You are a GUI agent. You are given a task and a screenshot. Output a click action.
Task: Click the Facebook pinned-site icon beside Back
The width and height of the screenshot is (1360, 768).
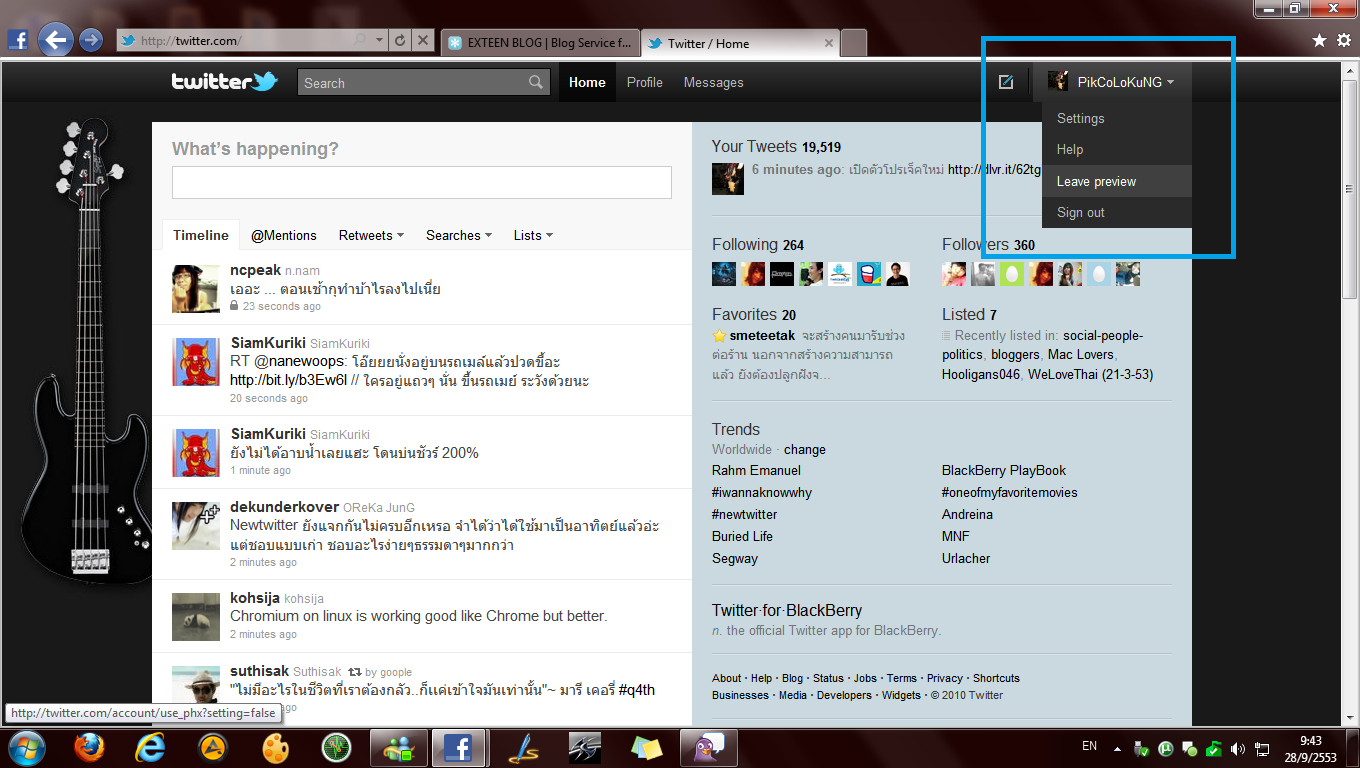point(18,40)
